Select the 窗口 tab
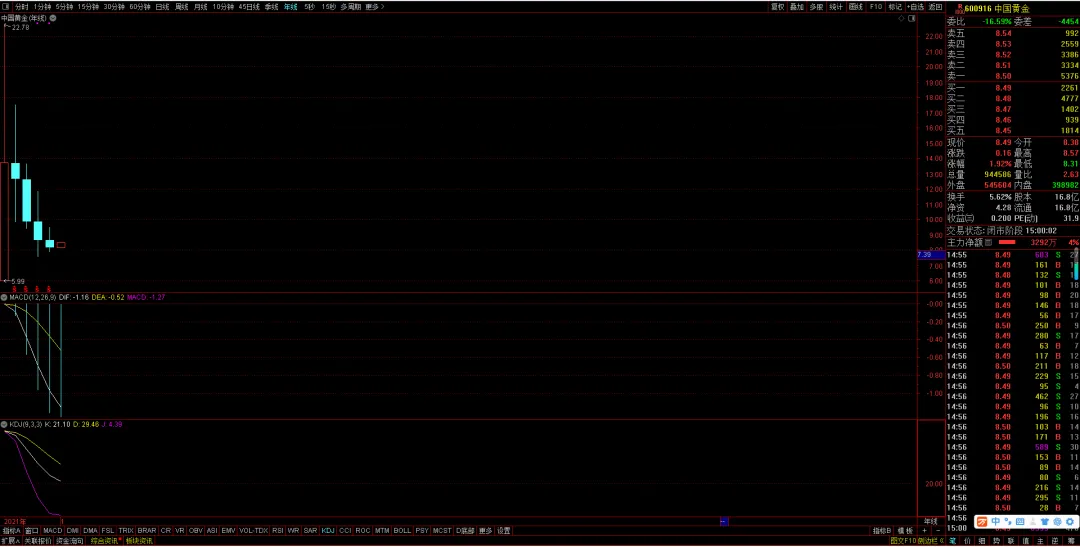 [x=32, y=531]
